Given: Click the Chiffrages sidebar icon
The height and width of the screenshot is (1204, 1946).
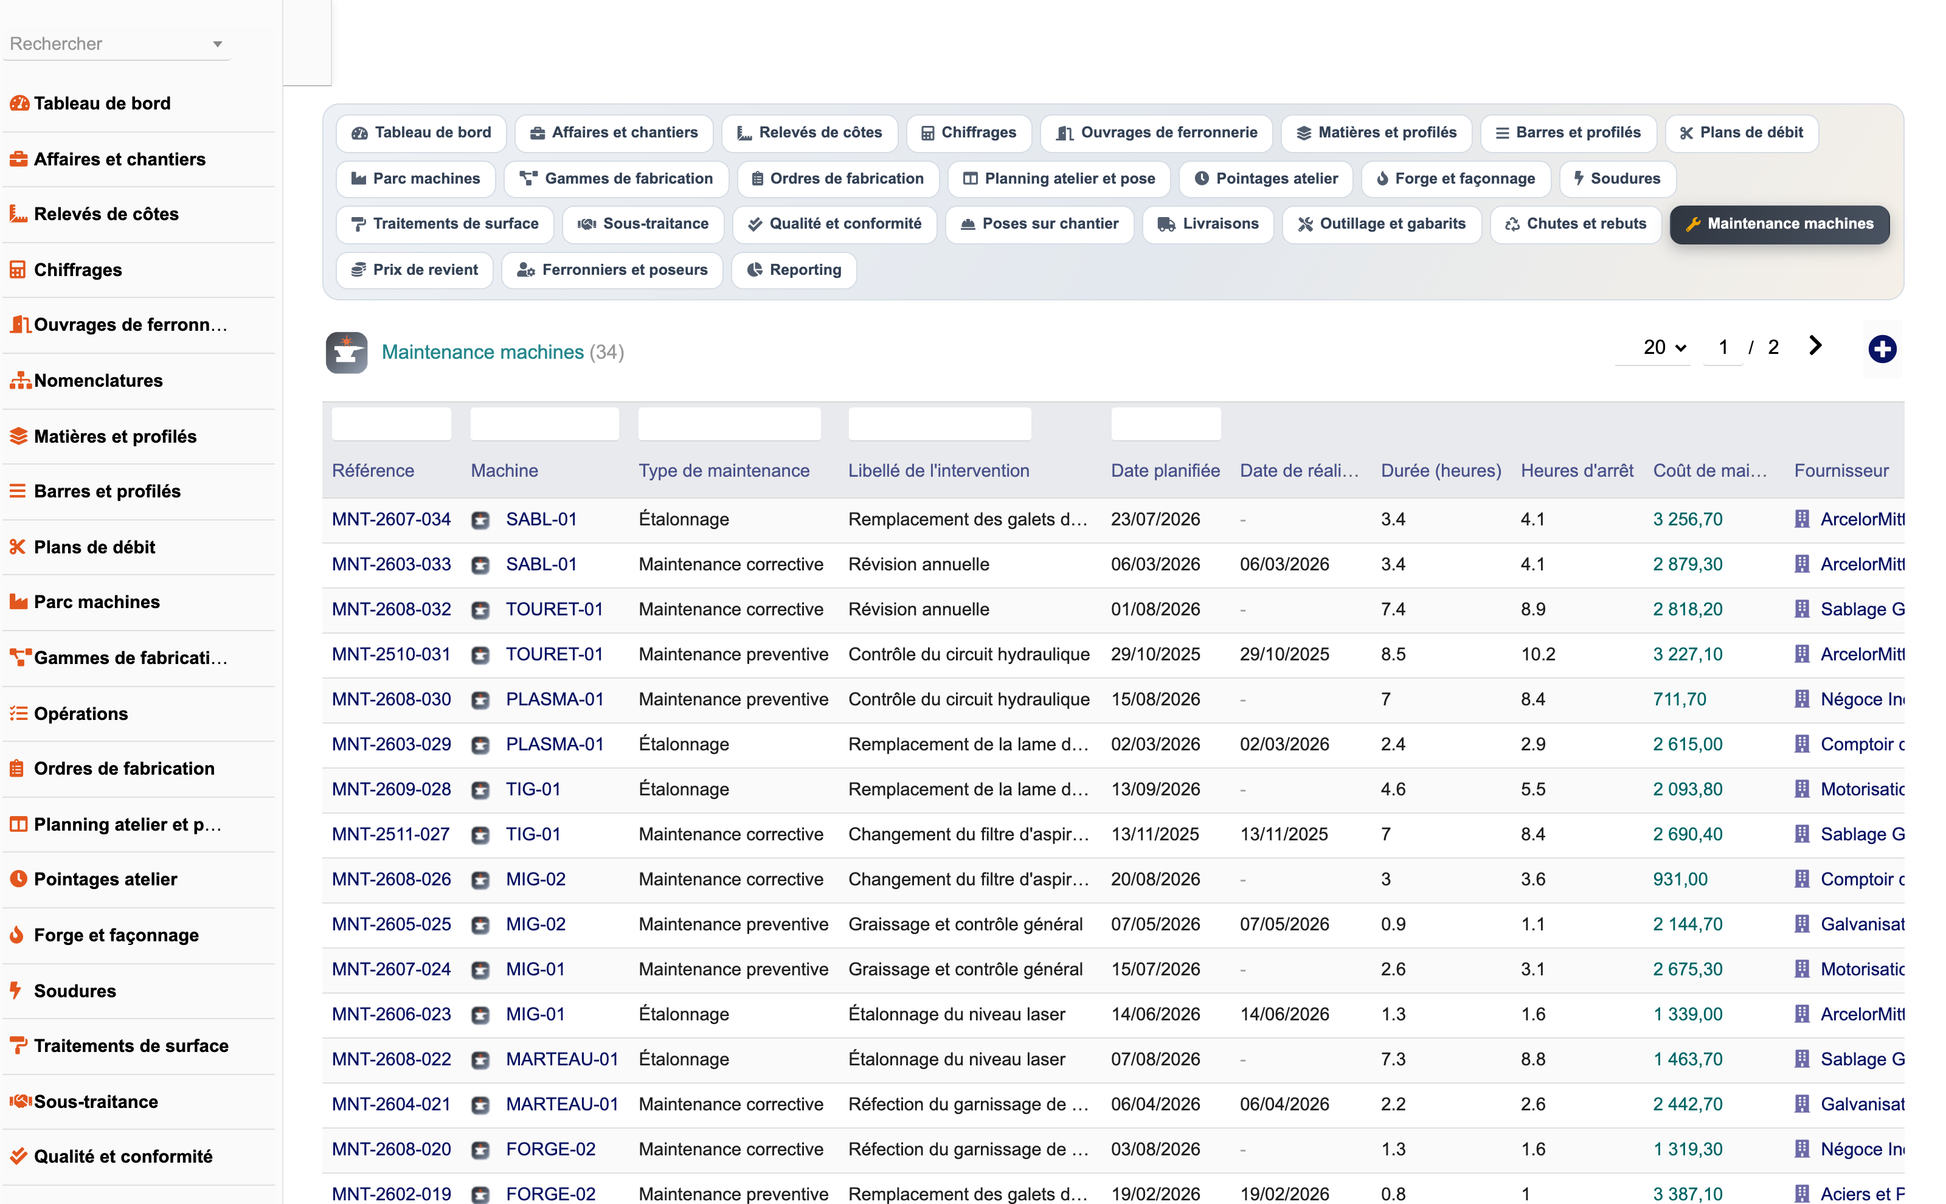Looking at the screenshot, I should point(19,270).
